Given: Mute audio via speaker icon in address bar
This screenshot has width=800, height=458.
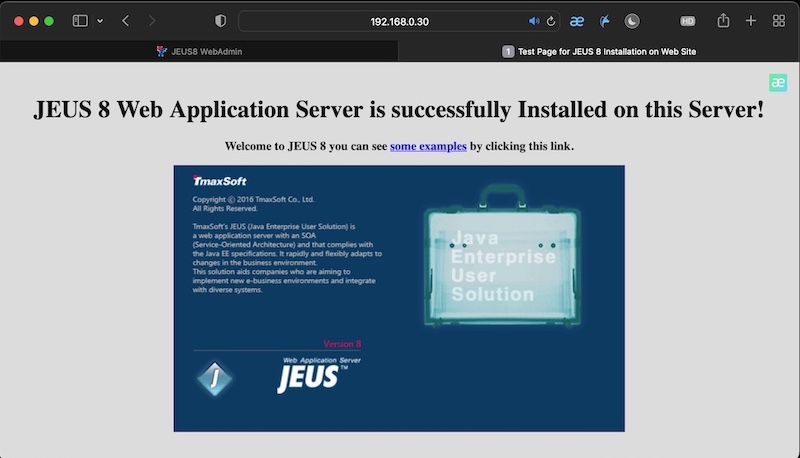Looking at the screenshot, I should (x=534, y=21).
